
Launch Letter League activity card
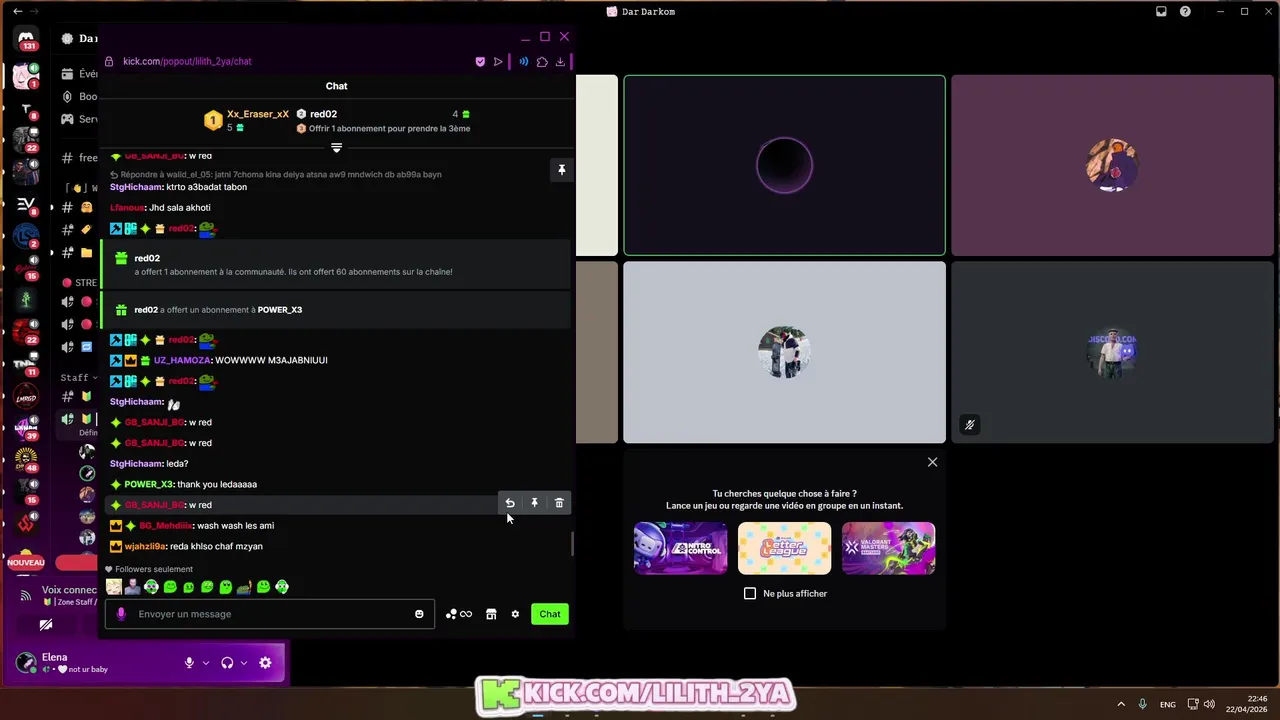[x=784, y=548]
